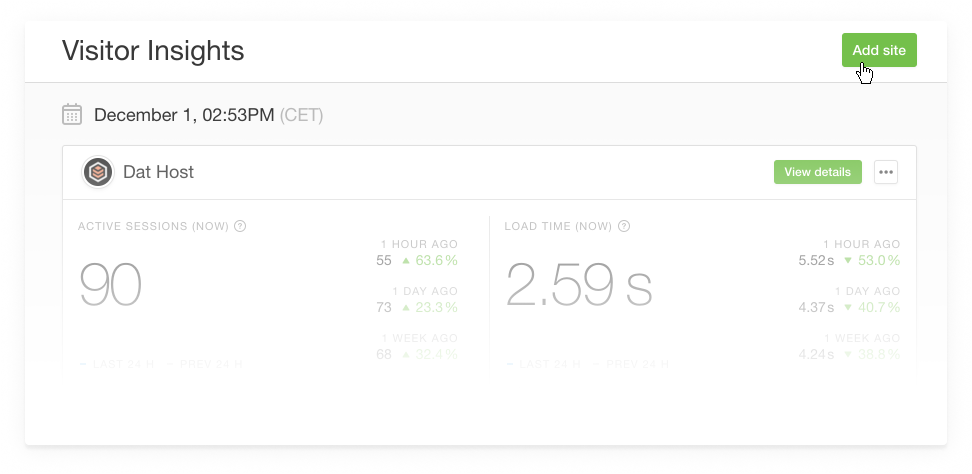Click the 23.3% one day ago increase
The image size is (972, 474).
click(430, 307)
